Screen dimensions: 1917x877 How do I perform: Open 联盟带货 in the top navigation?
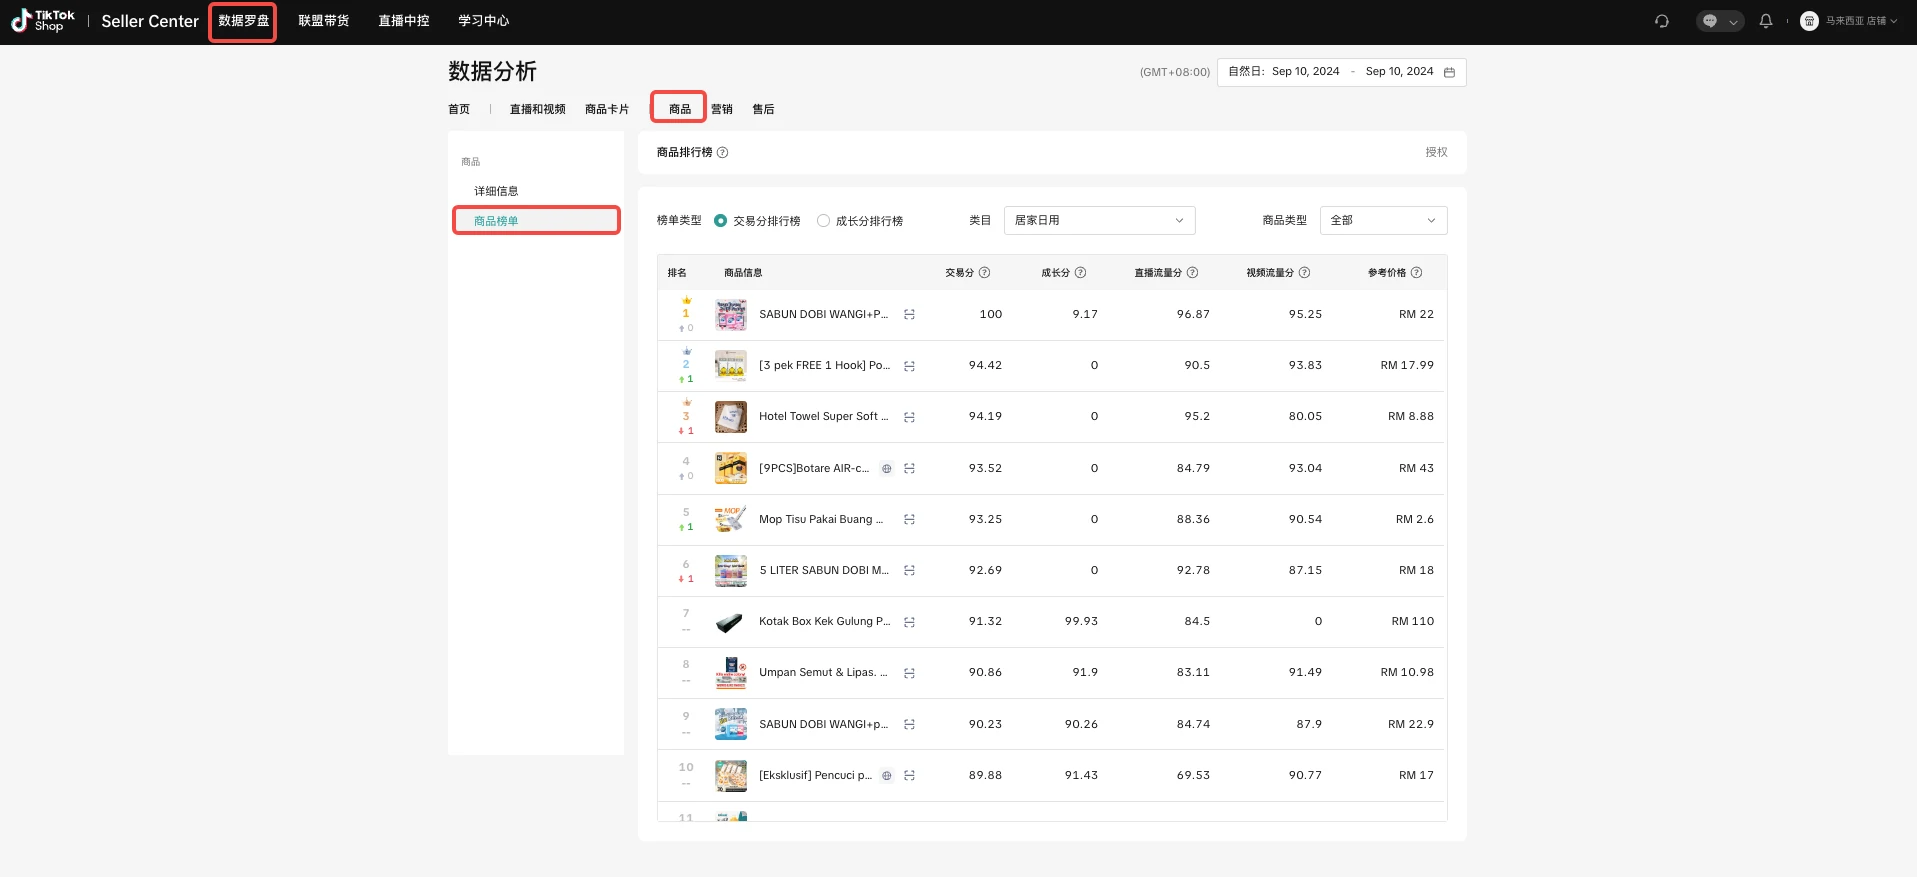(x=323, y=21)
